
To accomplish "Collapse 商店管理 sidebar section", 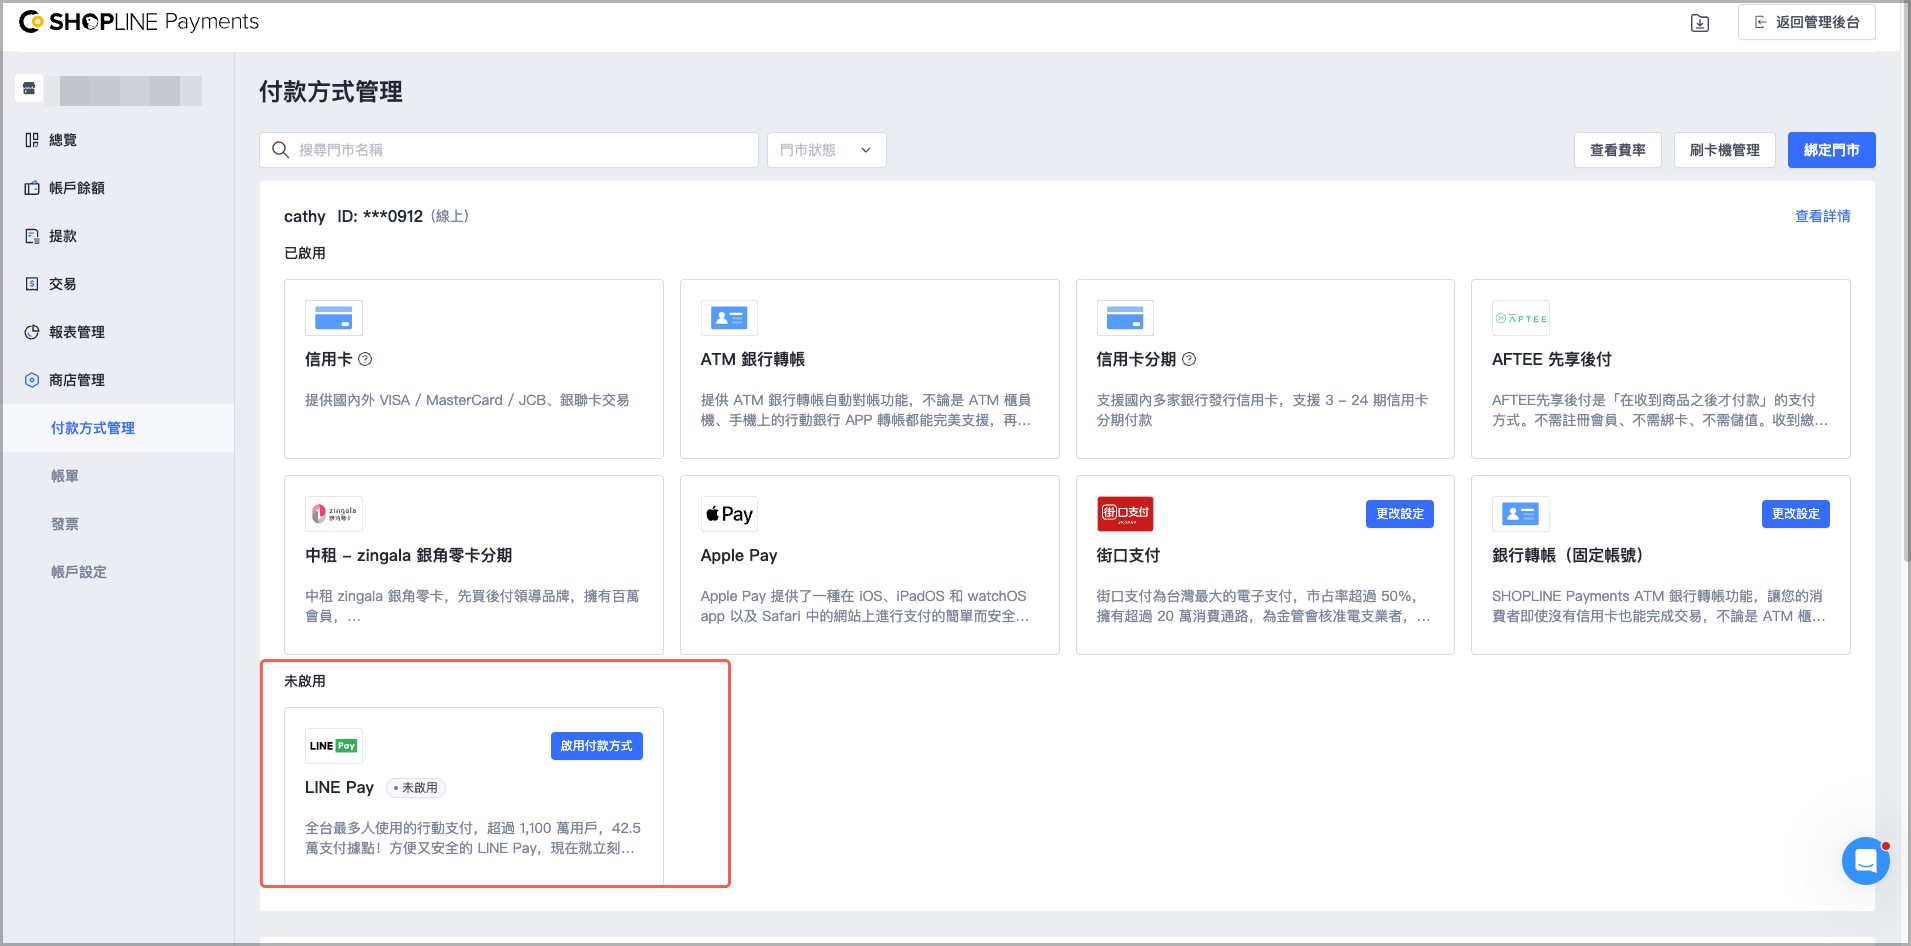I will click(118, 380).
